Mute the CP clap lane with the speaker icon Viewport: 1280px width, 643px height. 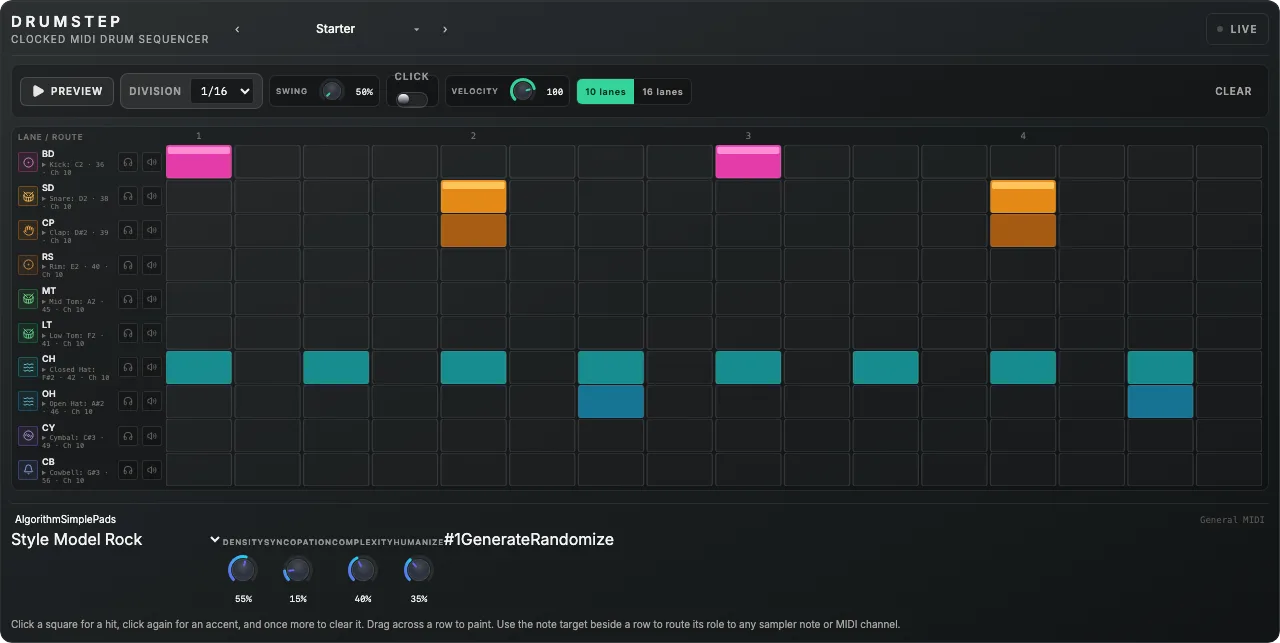tap(152, 230)
